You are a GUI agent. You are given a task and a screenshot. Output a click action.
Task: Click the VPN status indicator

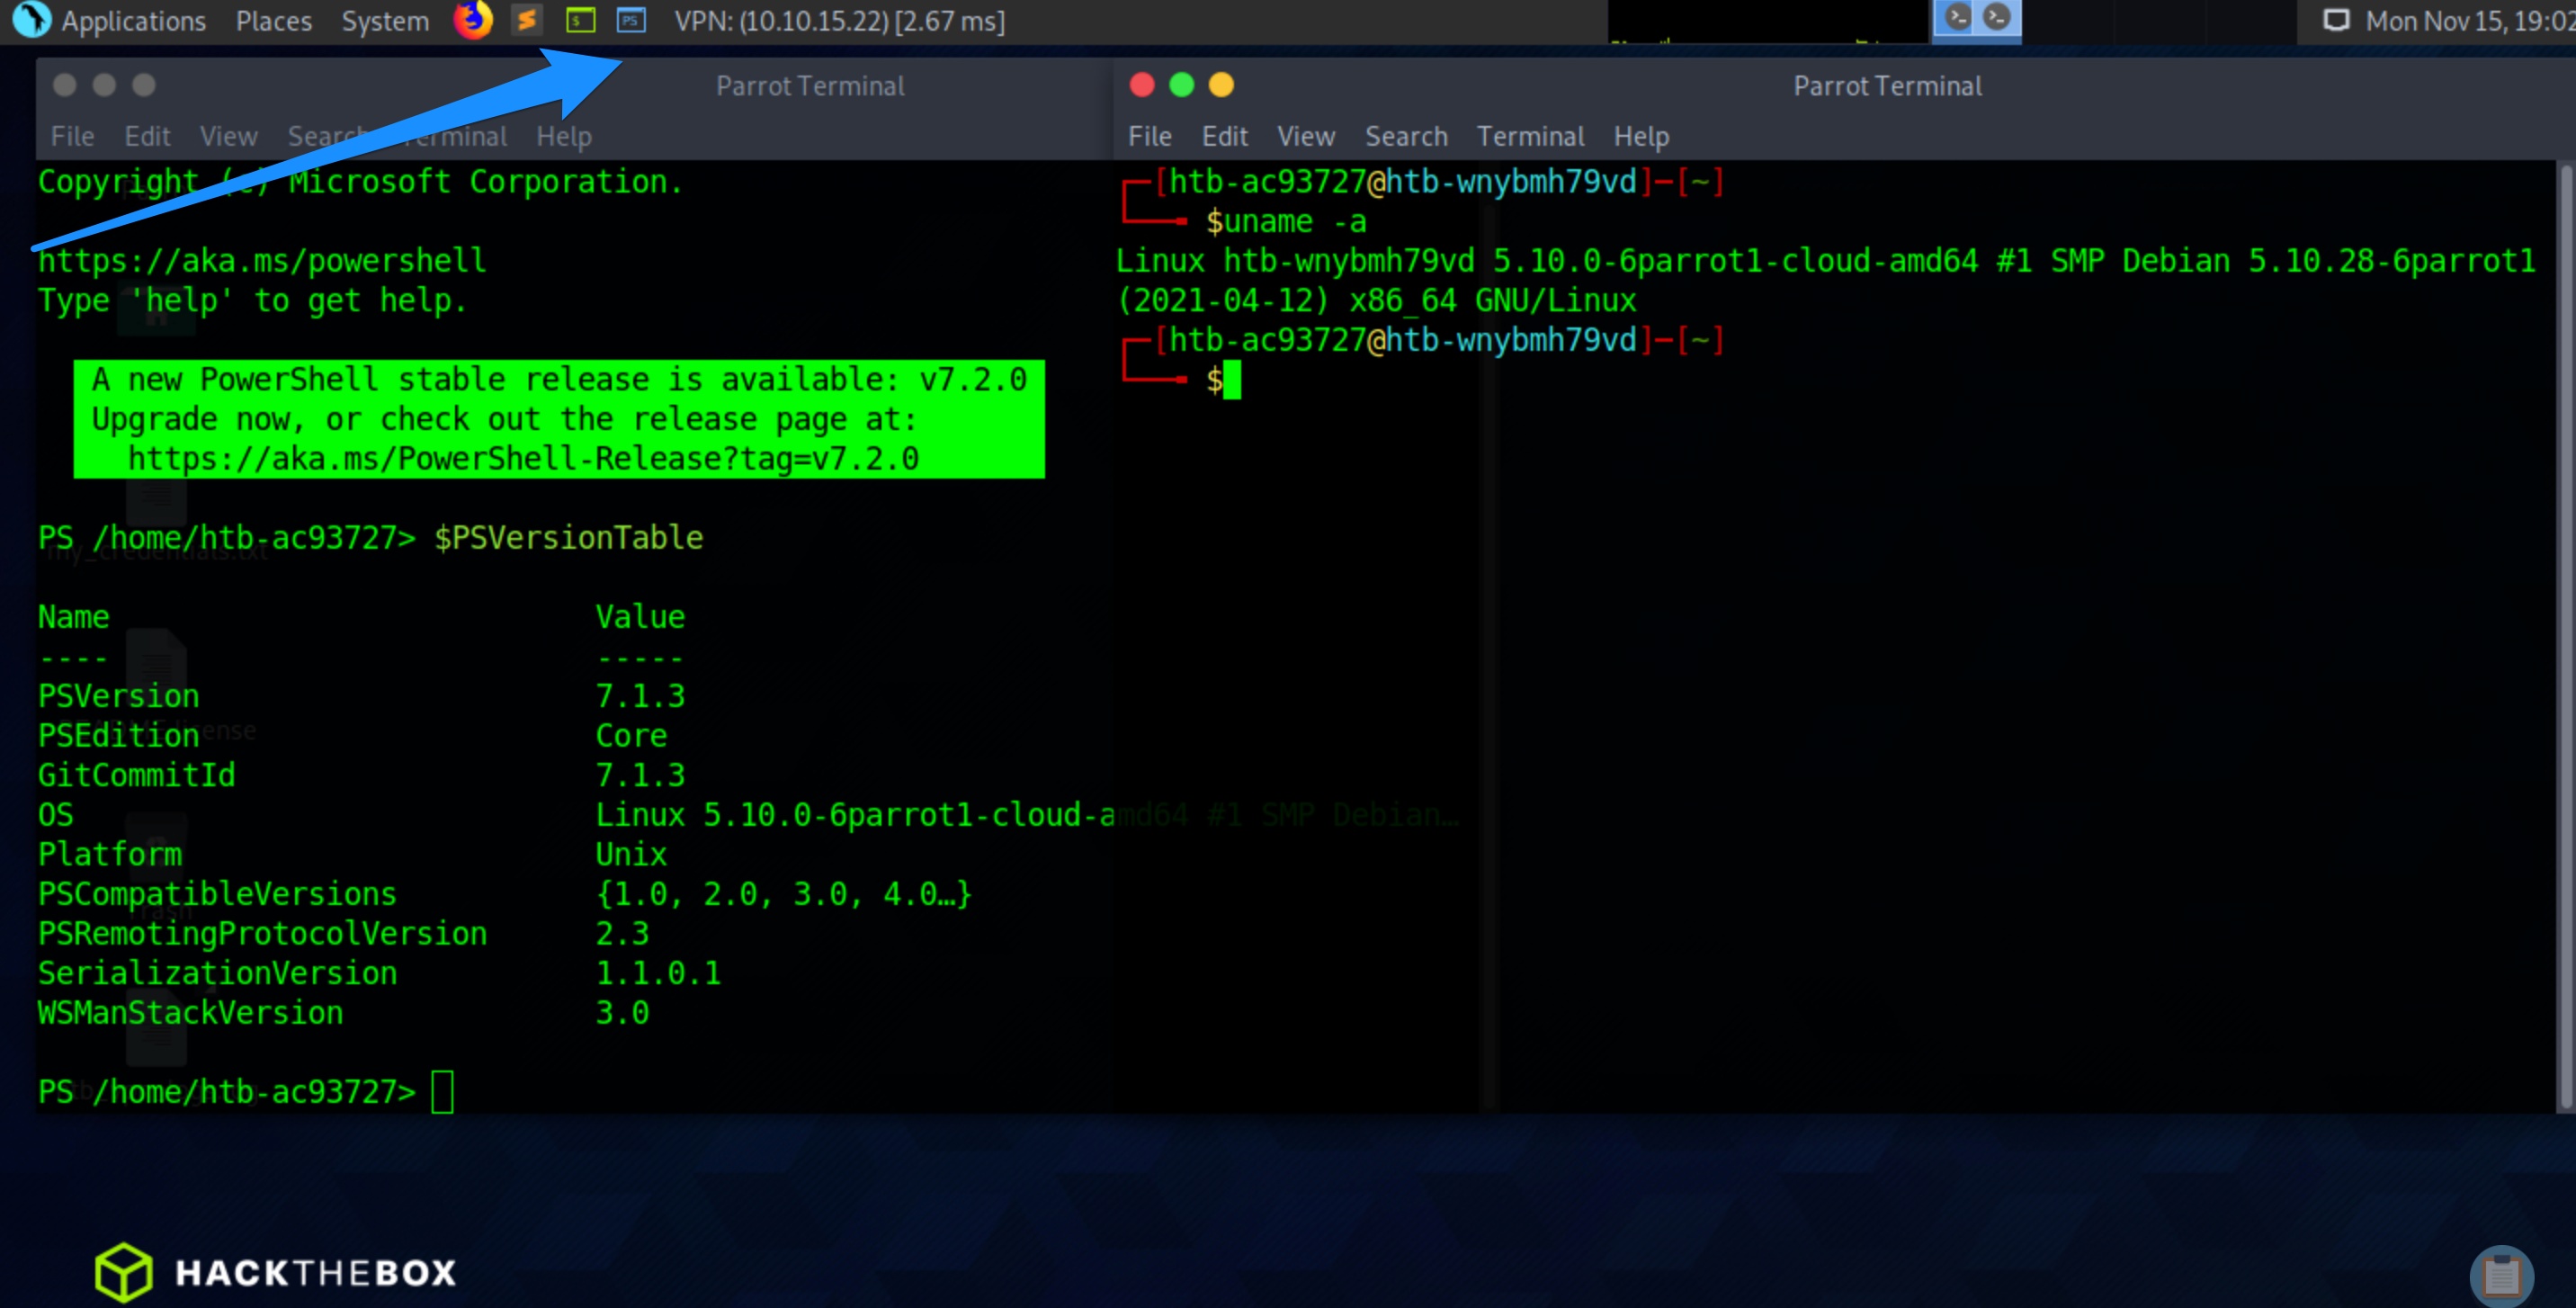pyautogui.click(x=839, y=21)
